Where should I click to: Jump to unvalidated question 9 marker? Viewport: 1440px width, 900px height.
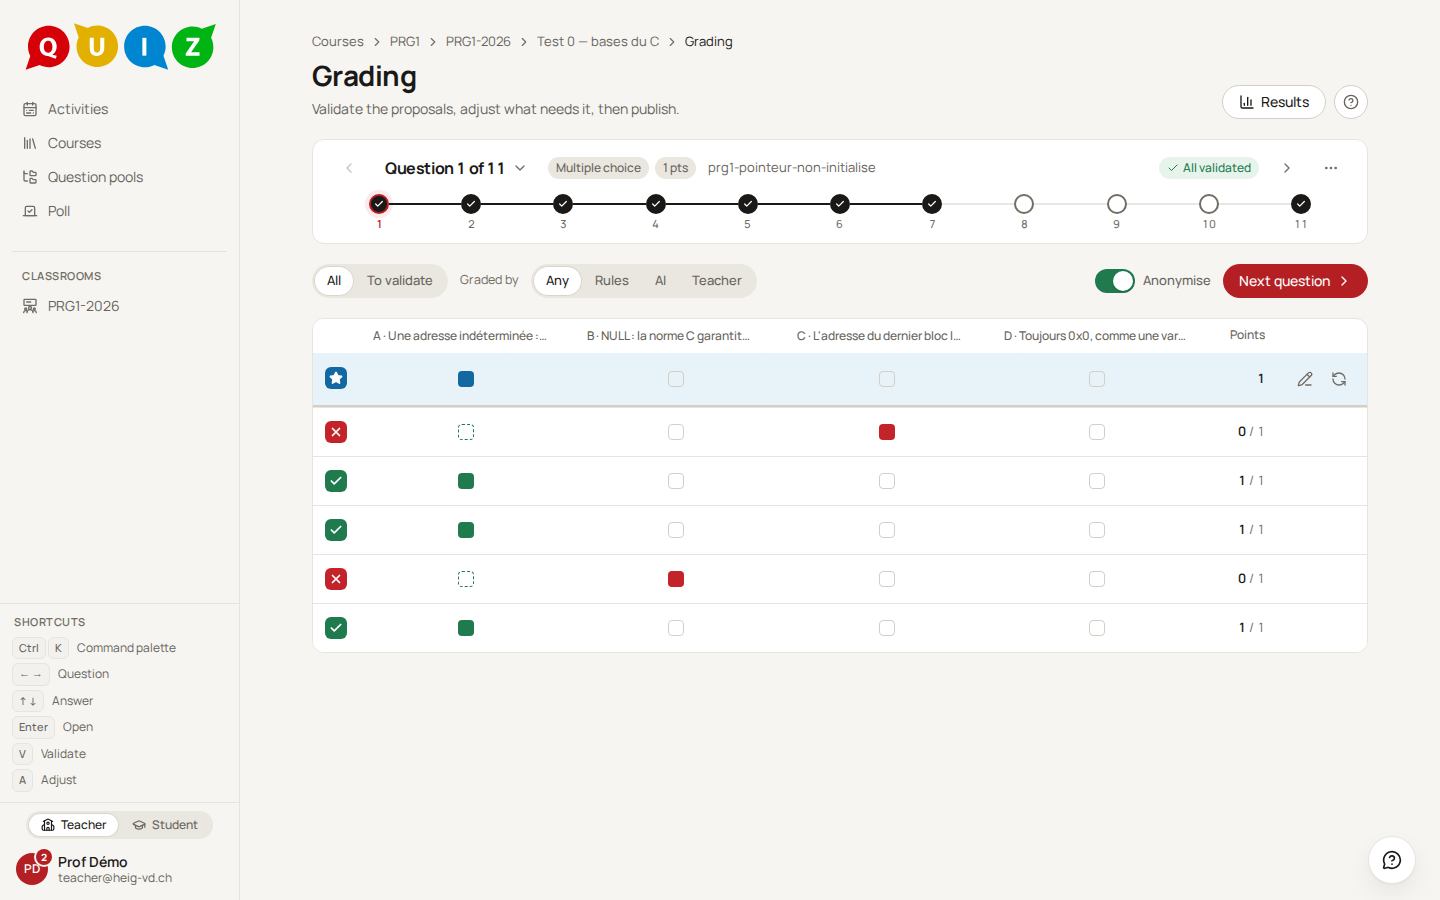(x=1117, y=204)
